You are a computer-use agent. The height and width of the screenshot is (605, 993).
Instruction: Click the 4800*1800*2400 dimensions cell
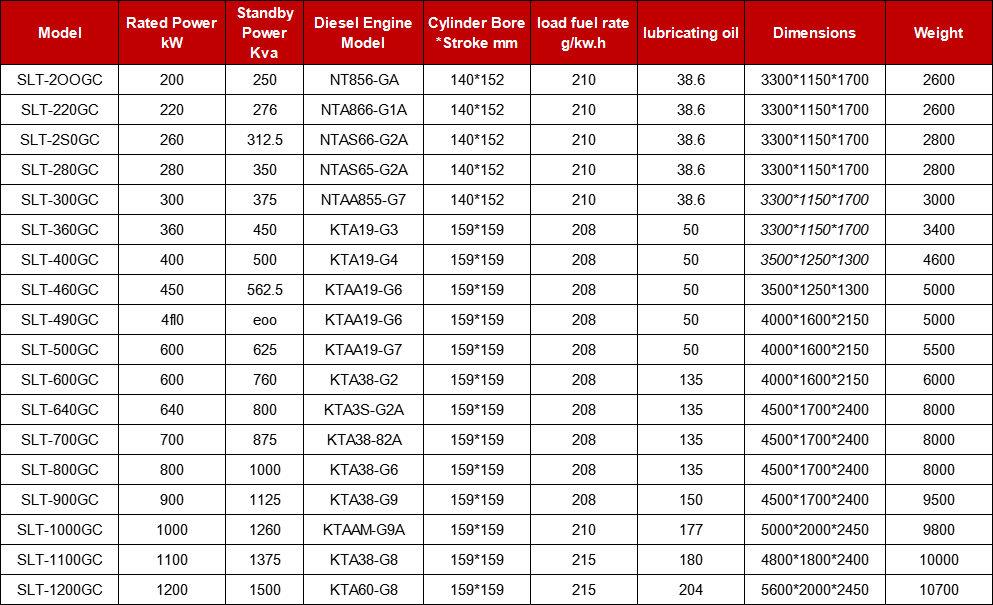[814, 560]
